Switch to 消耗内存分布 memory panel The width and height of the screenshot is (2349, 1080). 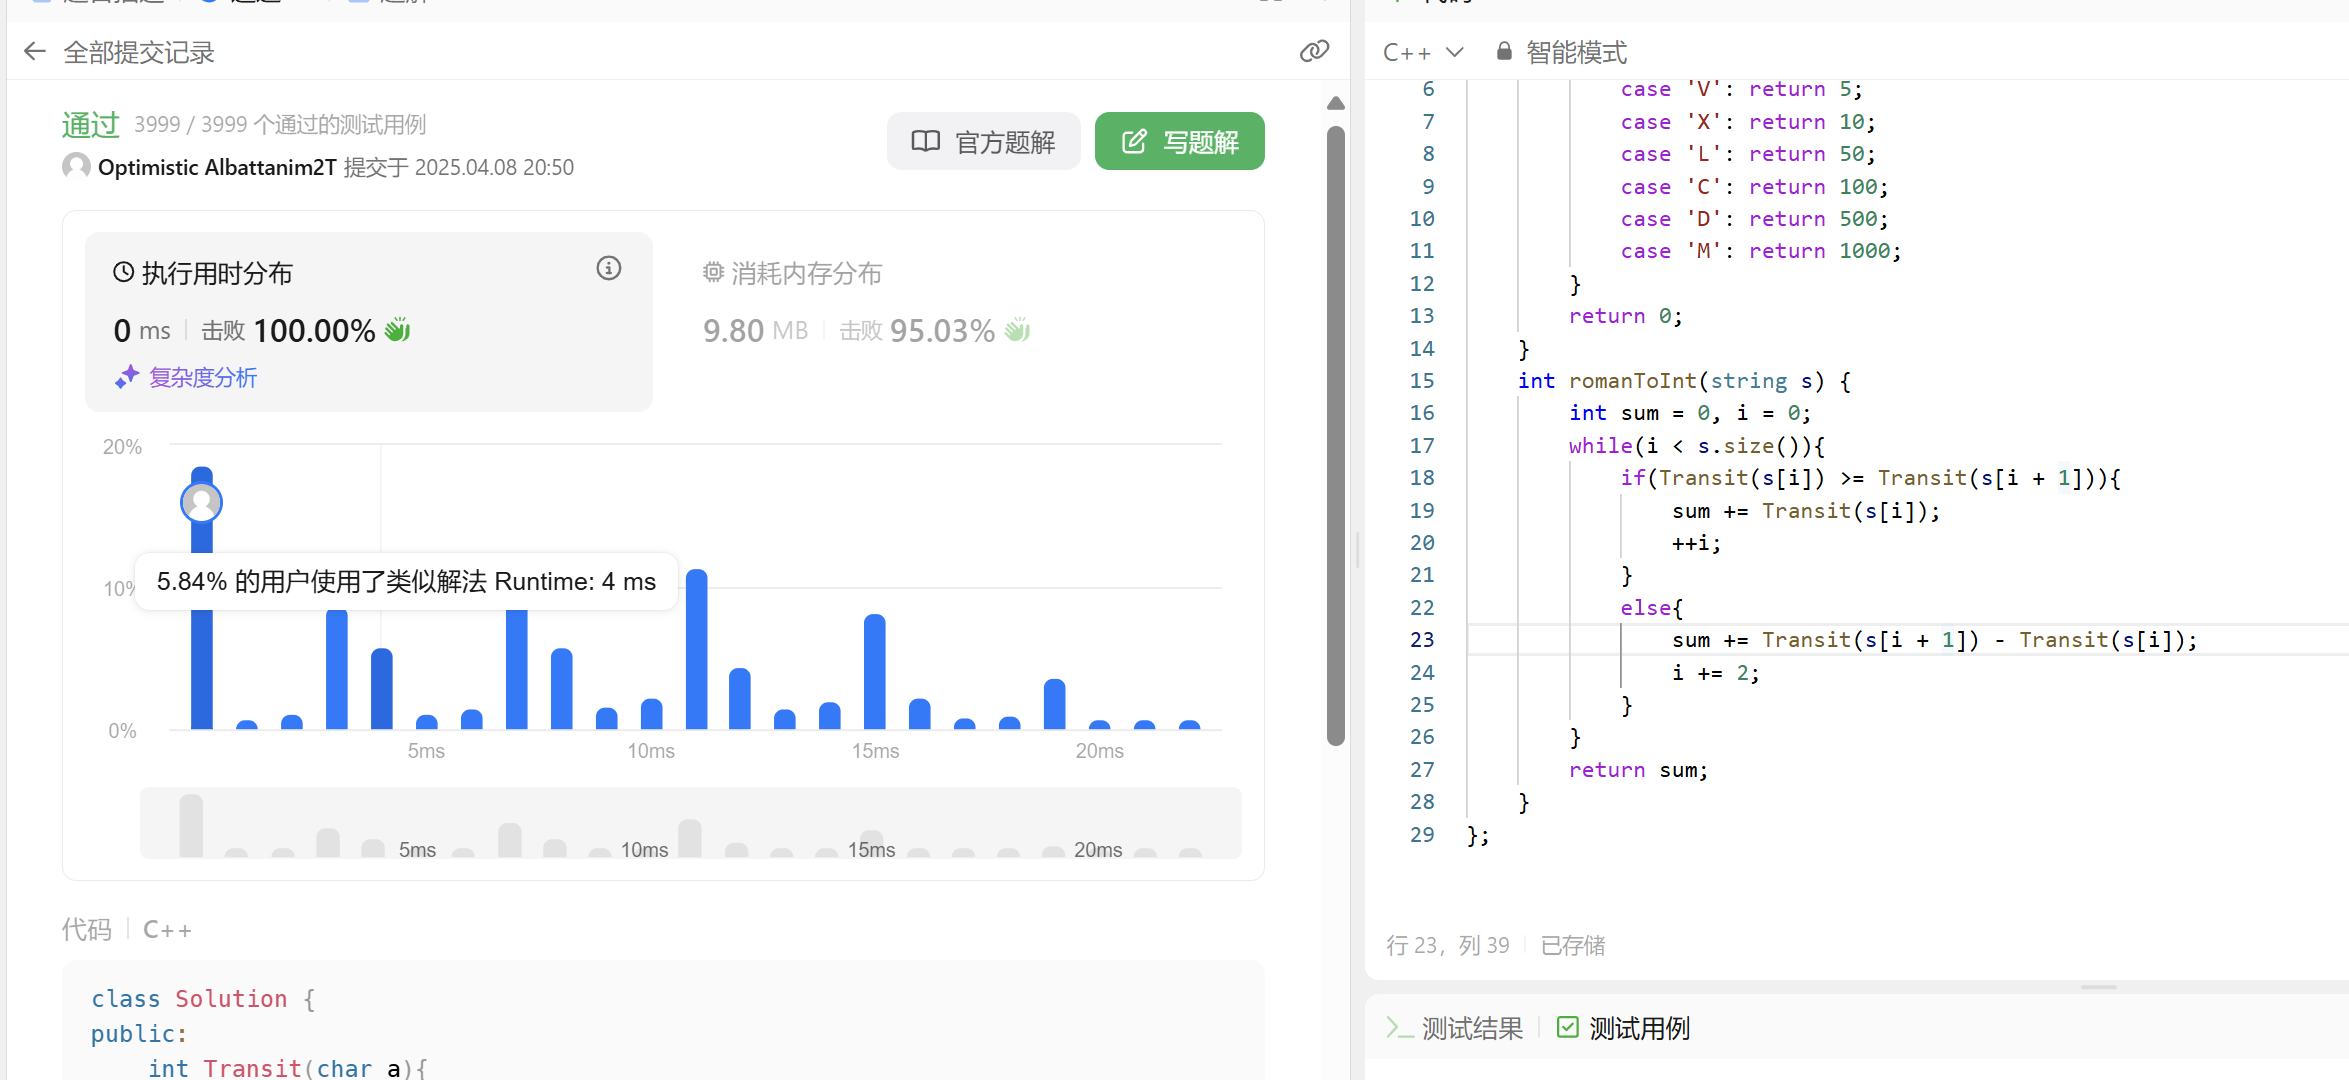[x=805, y=273]
